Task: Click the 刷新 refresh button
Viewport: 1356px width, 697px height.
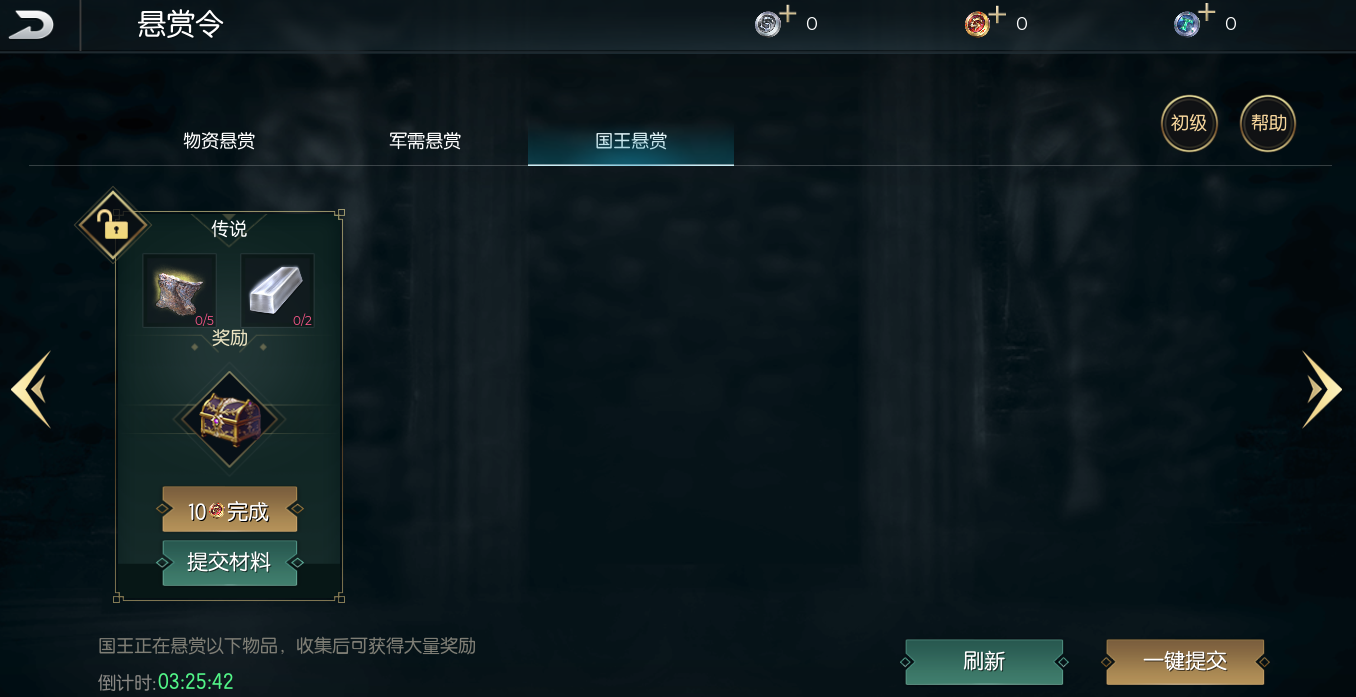Action: (984, 662)
